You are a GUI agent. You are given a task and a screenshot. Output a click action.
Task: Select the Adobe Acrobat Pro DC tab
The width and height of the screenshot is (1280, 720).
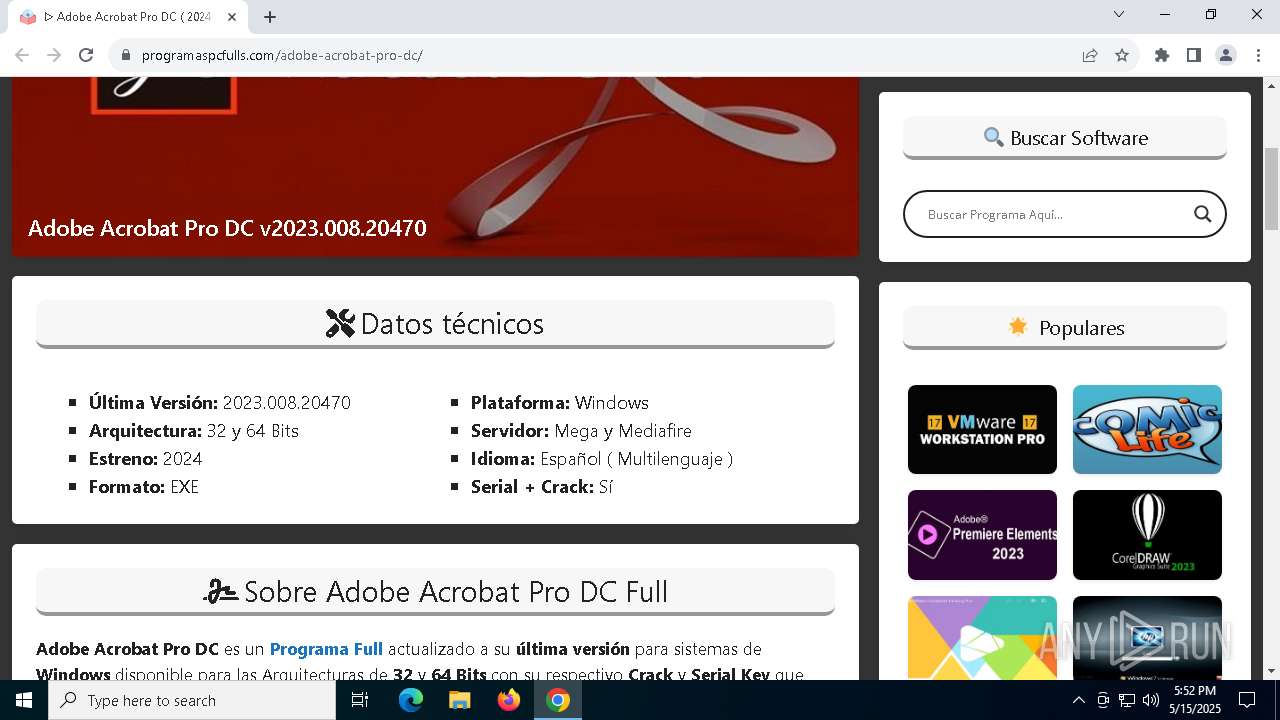[128, 17]
